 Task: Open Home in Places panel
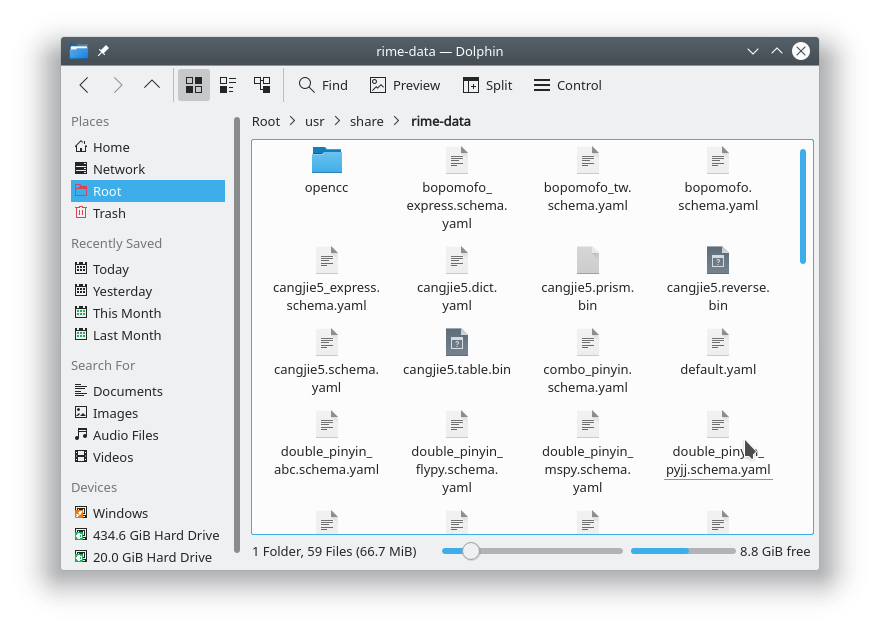coord(148,147)
